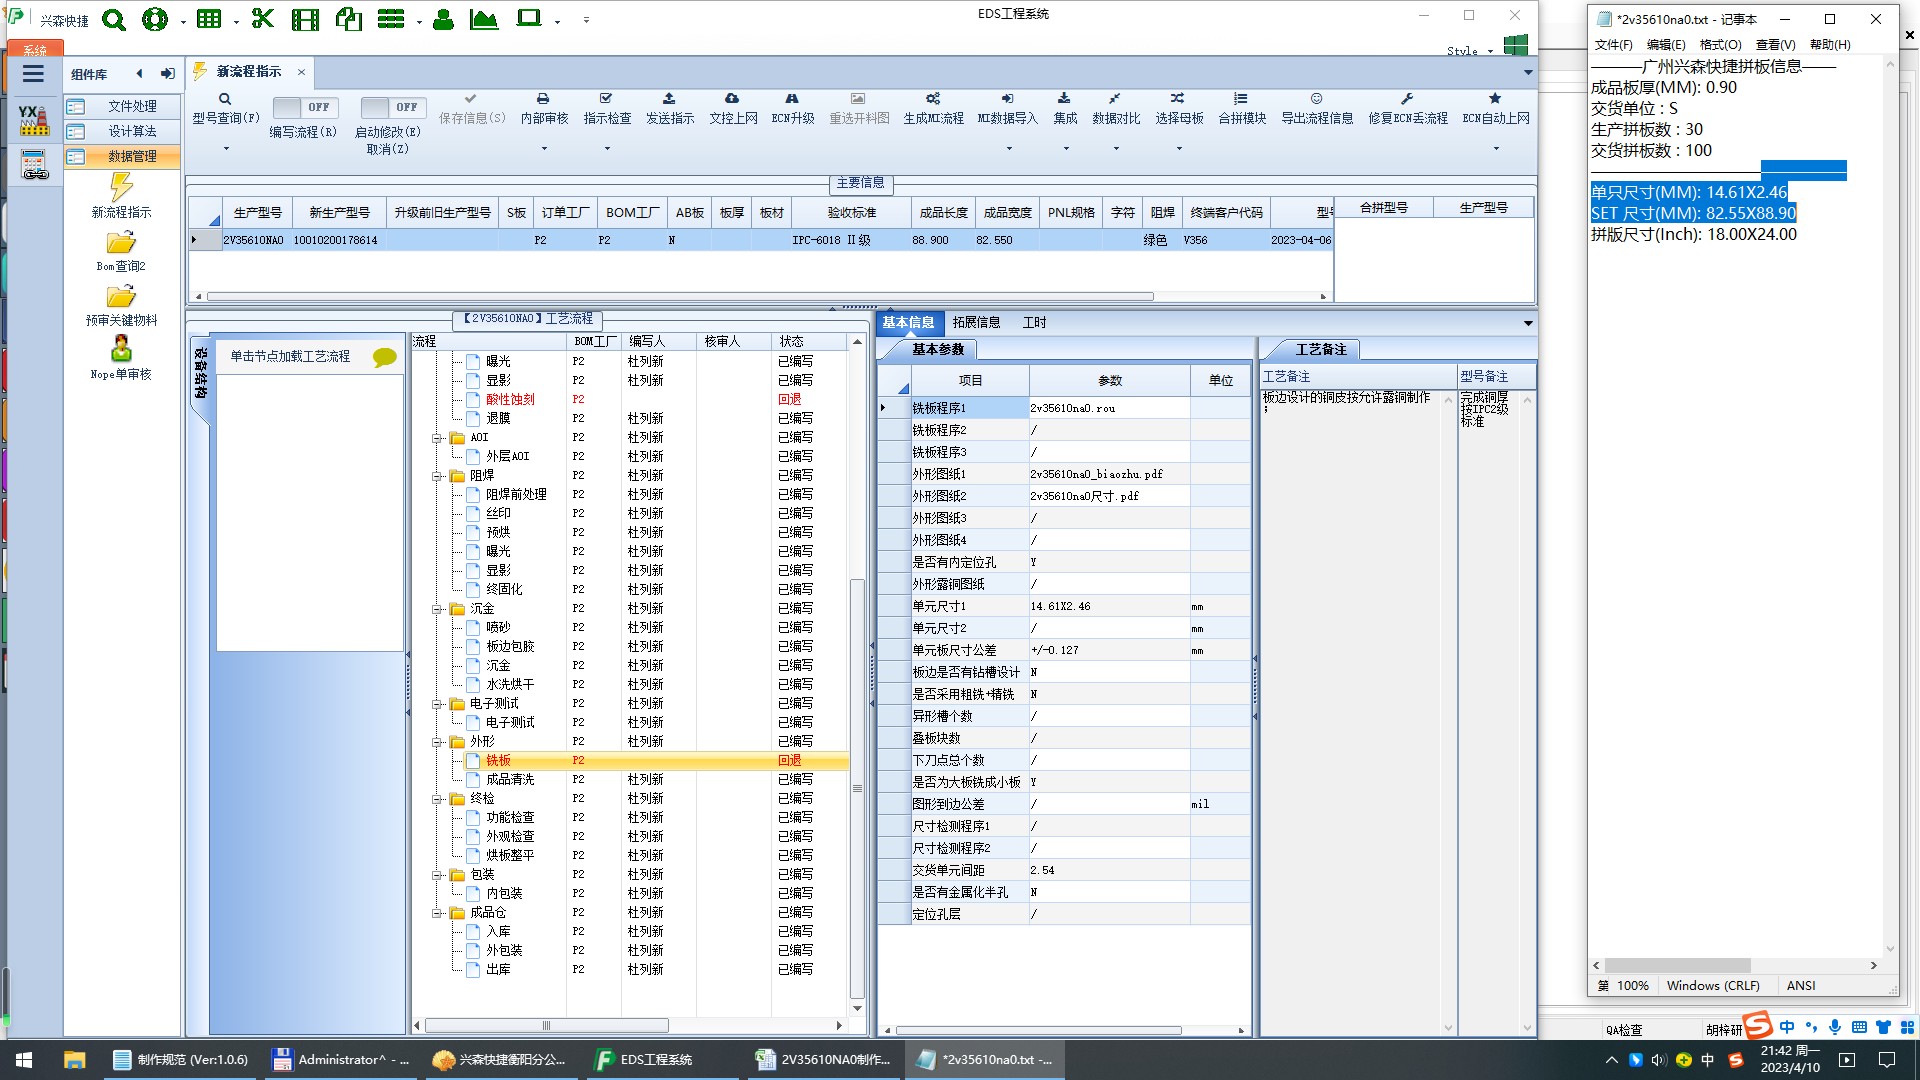Click 修复ECN丢流程 wrench icon

pos(1407,99)
